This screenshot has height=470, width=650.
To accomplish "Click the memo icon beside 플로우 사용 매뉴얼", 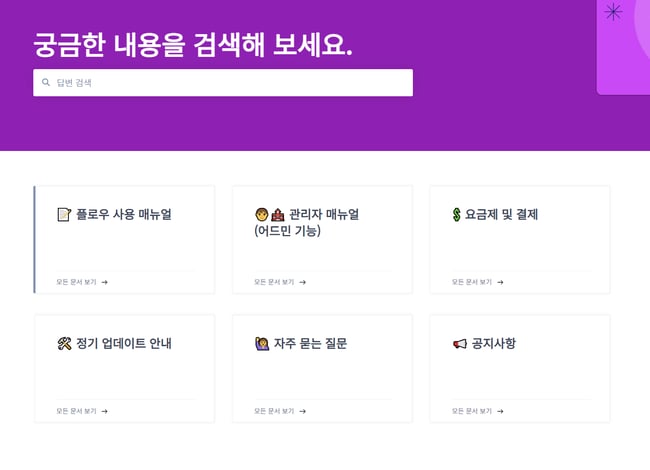I will click(x=64, y=214).
